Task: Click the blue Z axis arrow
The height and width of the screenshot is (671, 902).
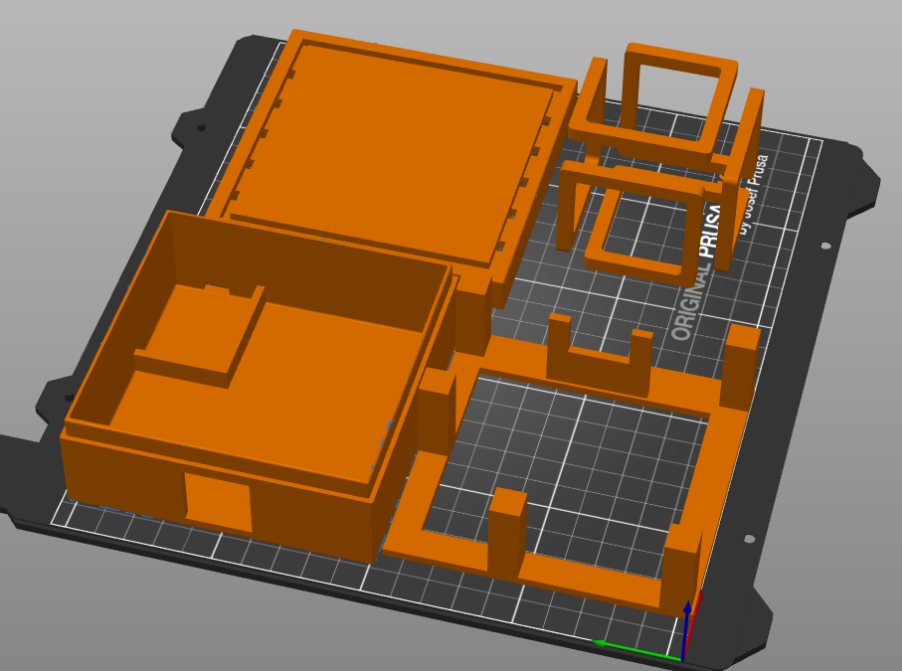Action: coord(686,628)
